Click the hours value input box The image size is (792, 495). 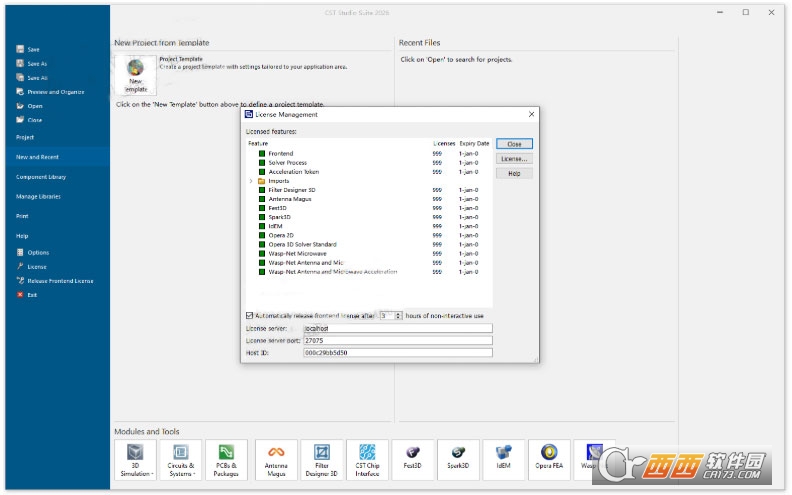(387, 316)
